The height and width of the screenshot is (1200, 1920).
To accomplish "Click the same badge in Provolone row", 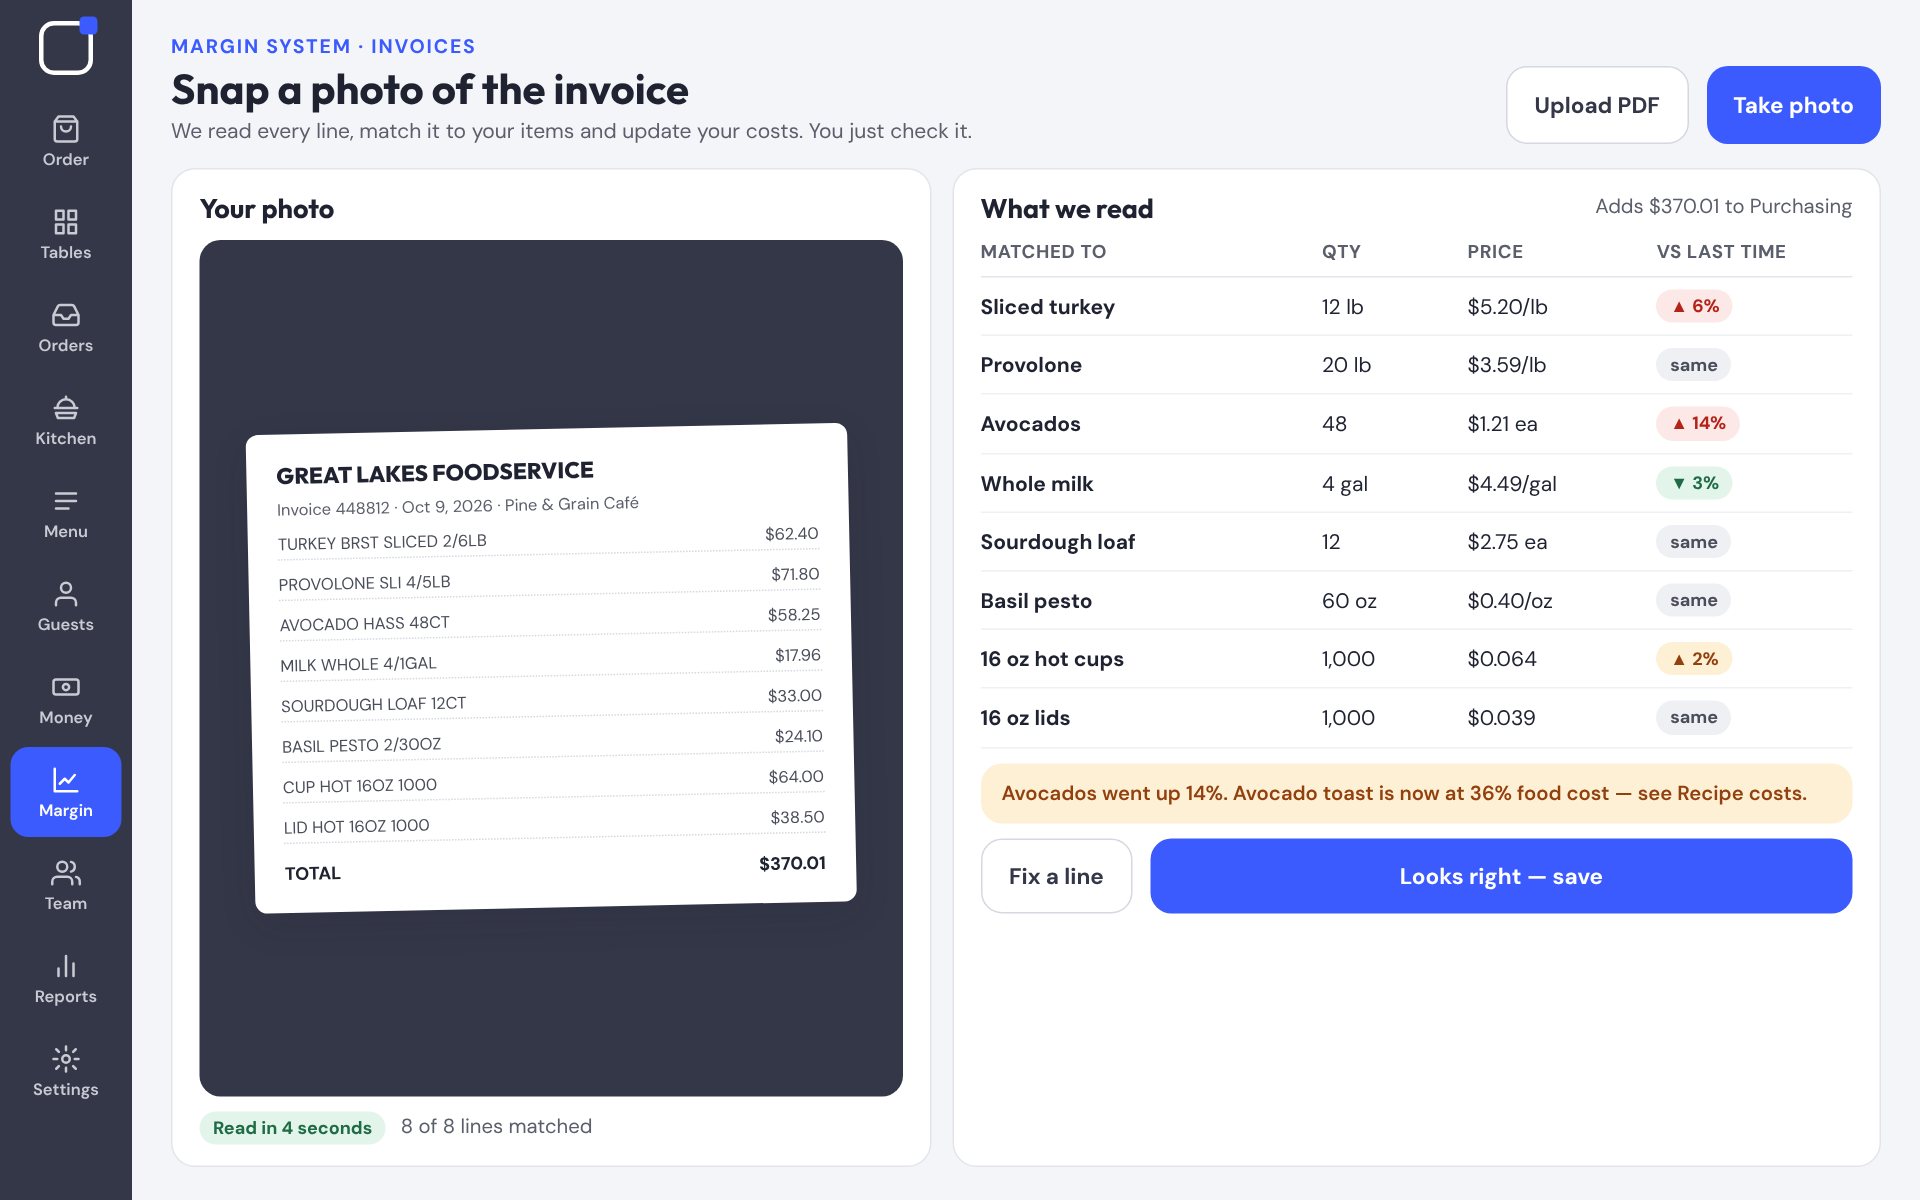I will tap(1693, 365).
